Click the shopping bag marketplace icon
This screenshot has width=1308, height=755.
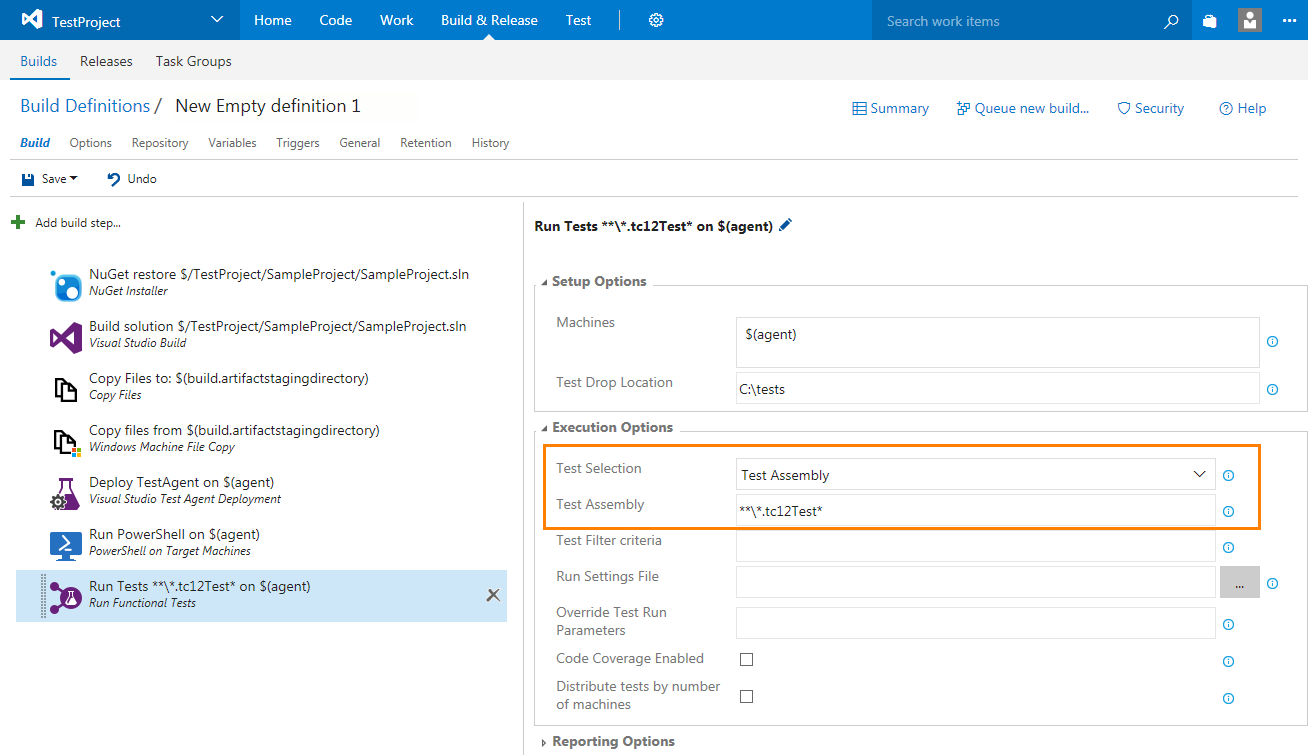1210,21
